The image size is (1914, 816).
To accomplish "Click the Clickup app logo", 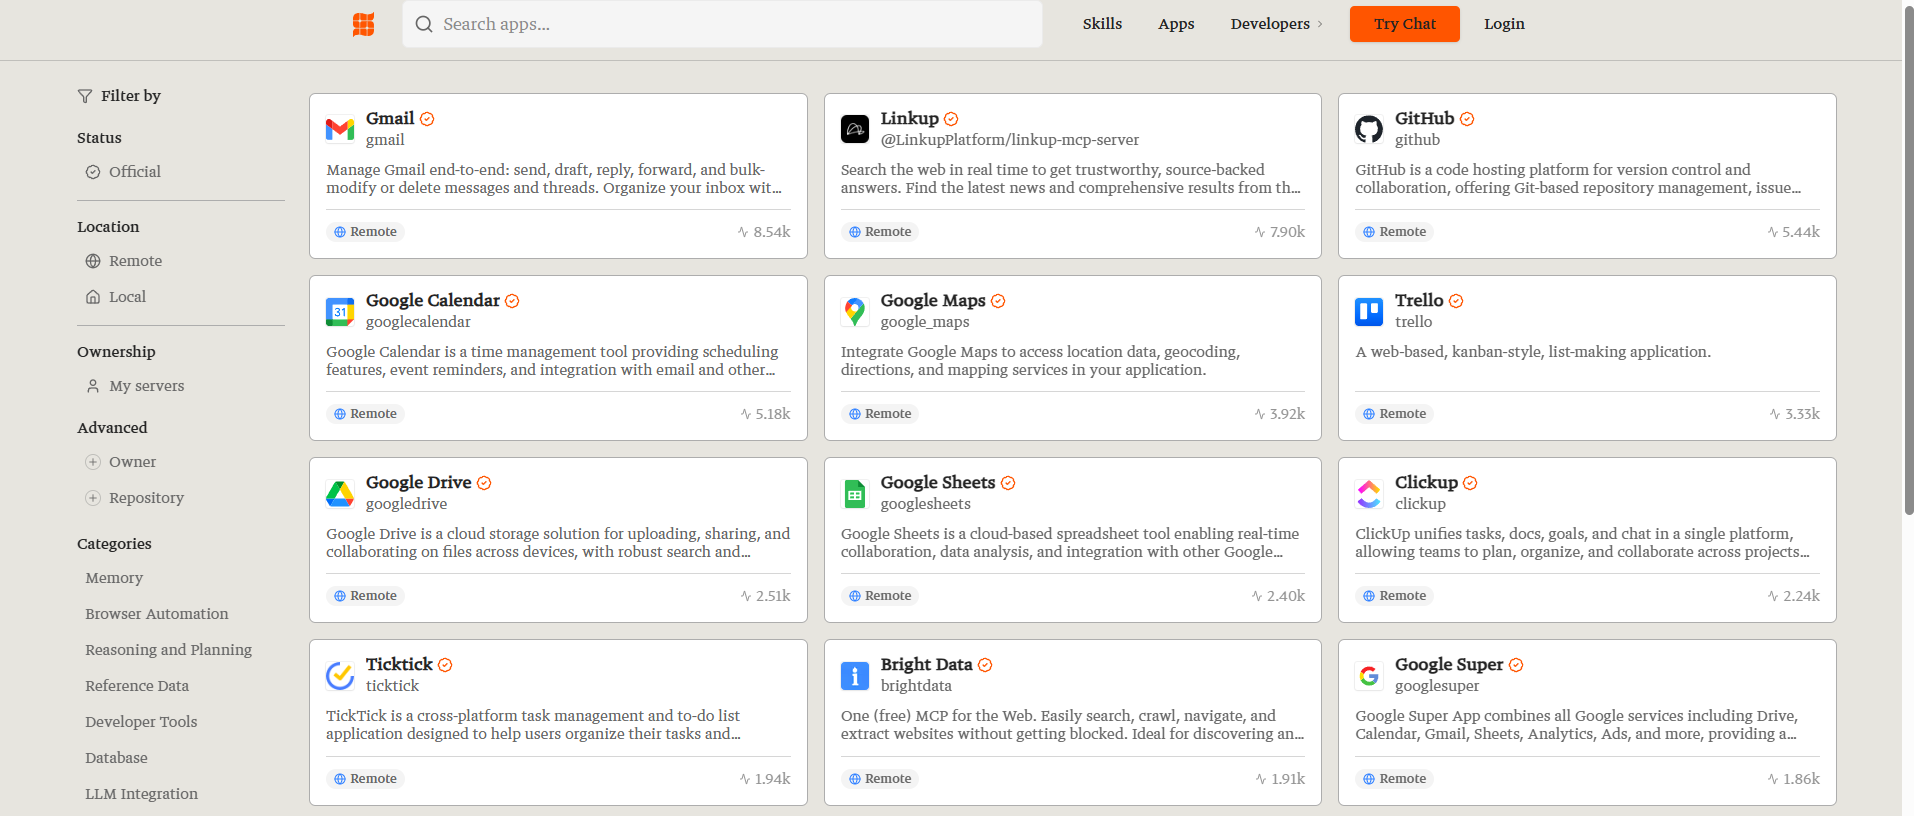I will 1369,493.
